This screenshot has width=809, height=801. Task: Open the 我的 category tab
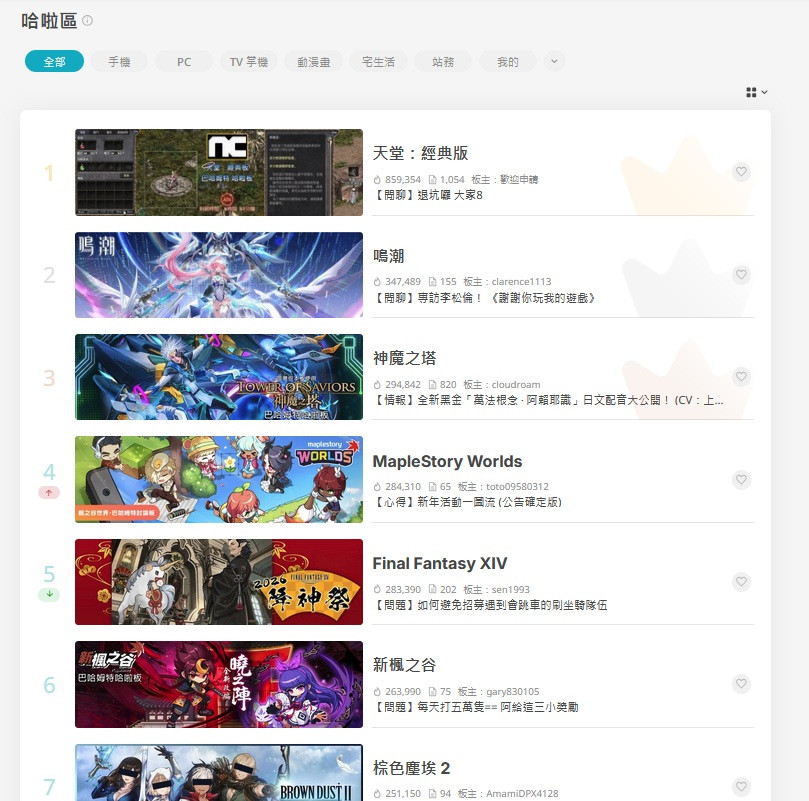508,61
